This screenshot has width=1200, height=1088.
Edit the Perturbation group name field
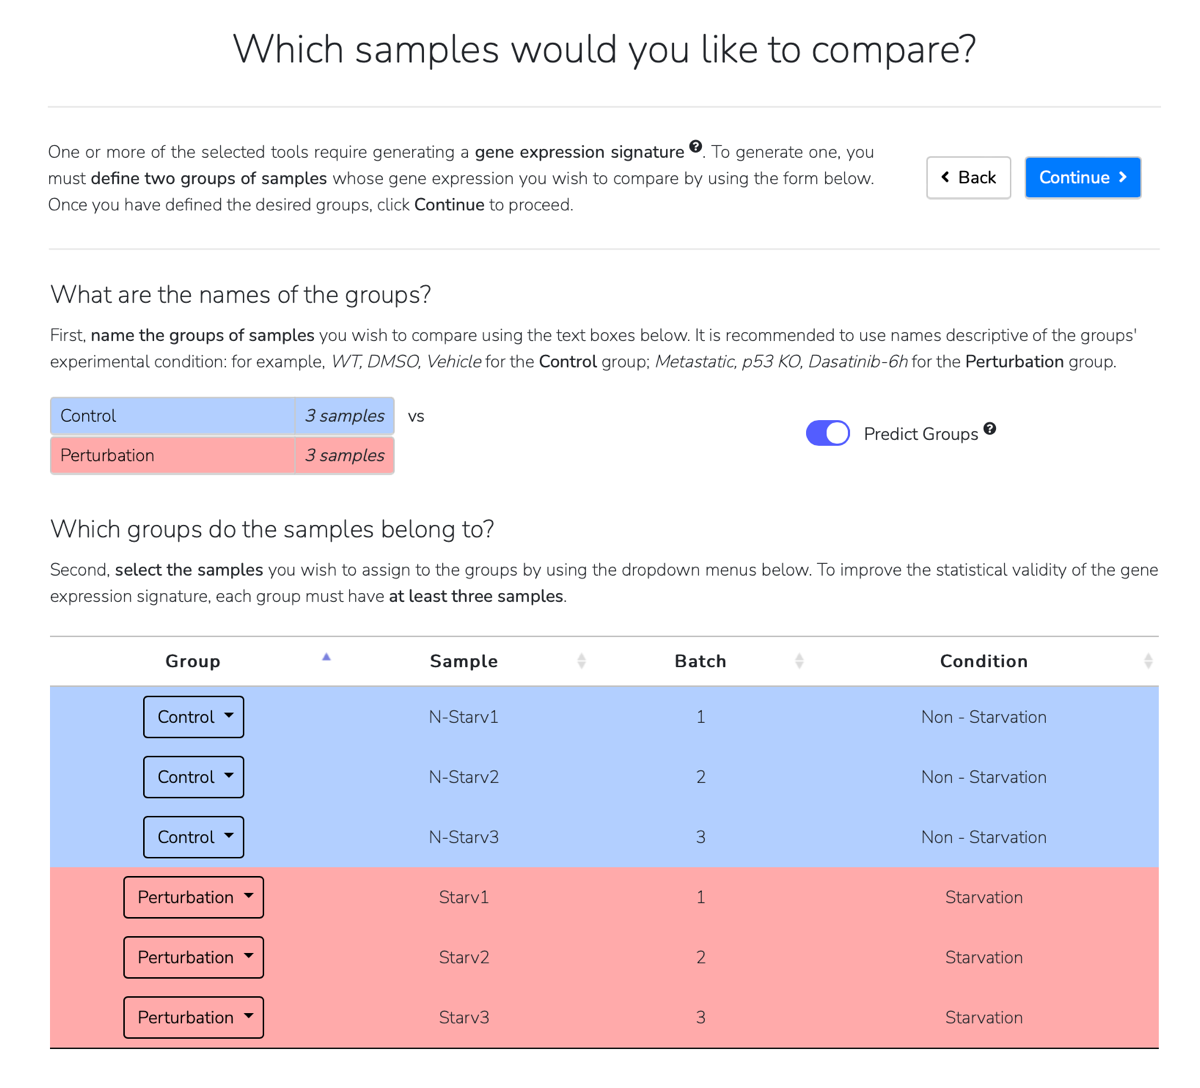coord(172,456)
